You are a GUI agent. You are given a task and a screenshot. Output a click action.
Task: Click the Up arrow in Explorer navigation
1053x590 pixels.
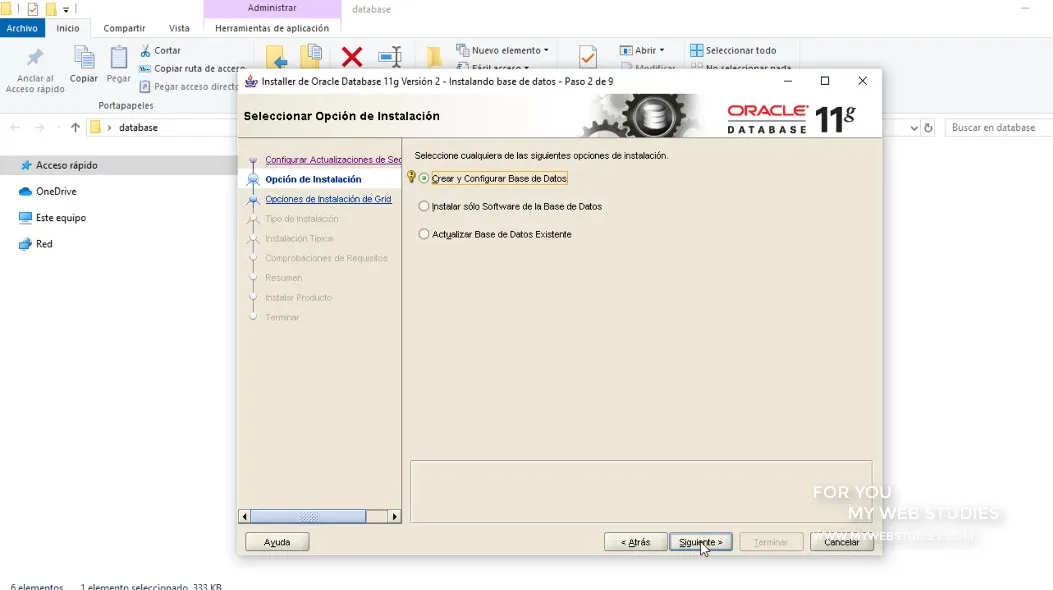tap(75, 128)
